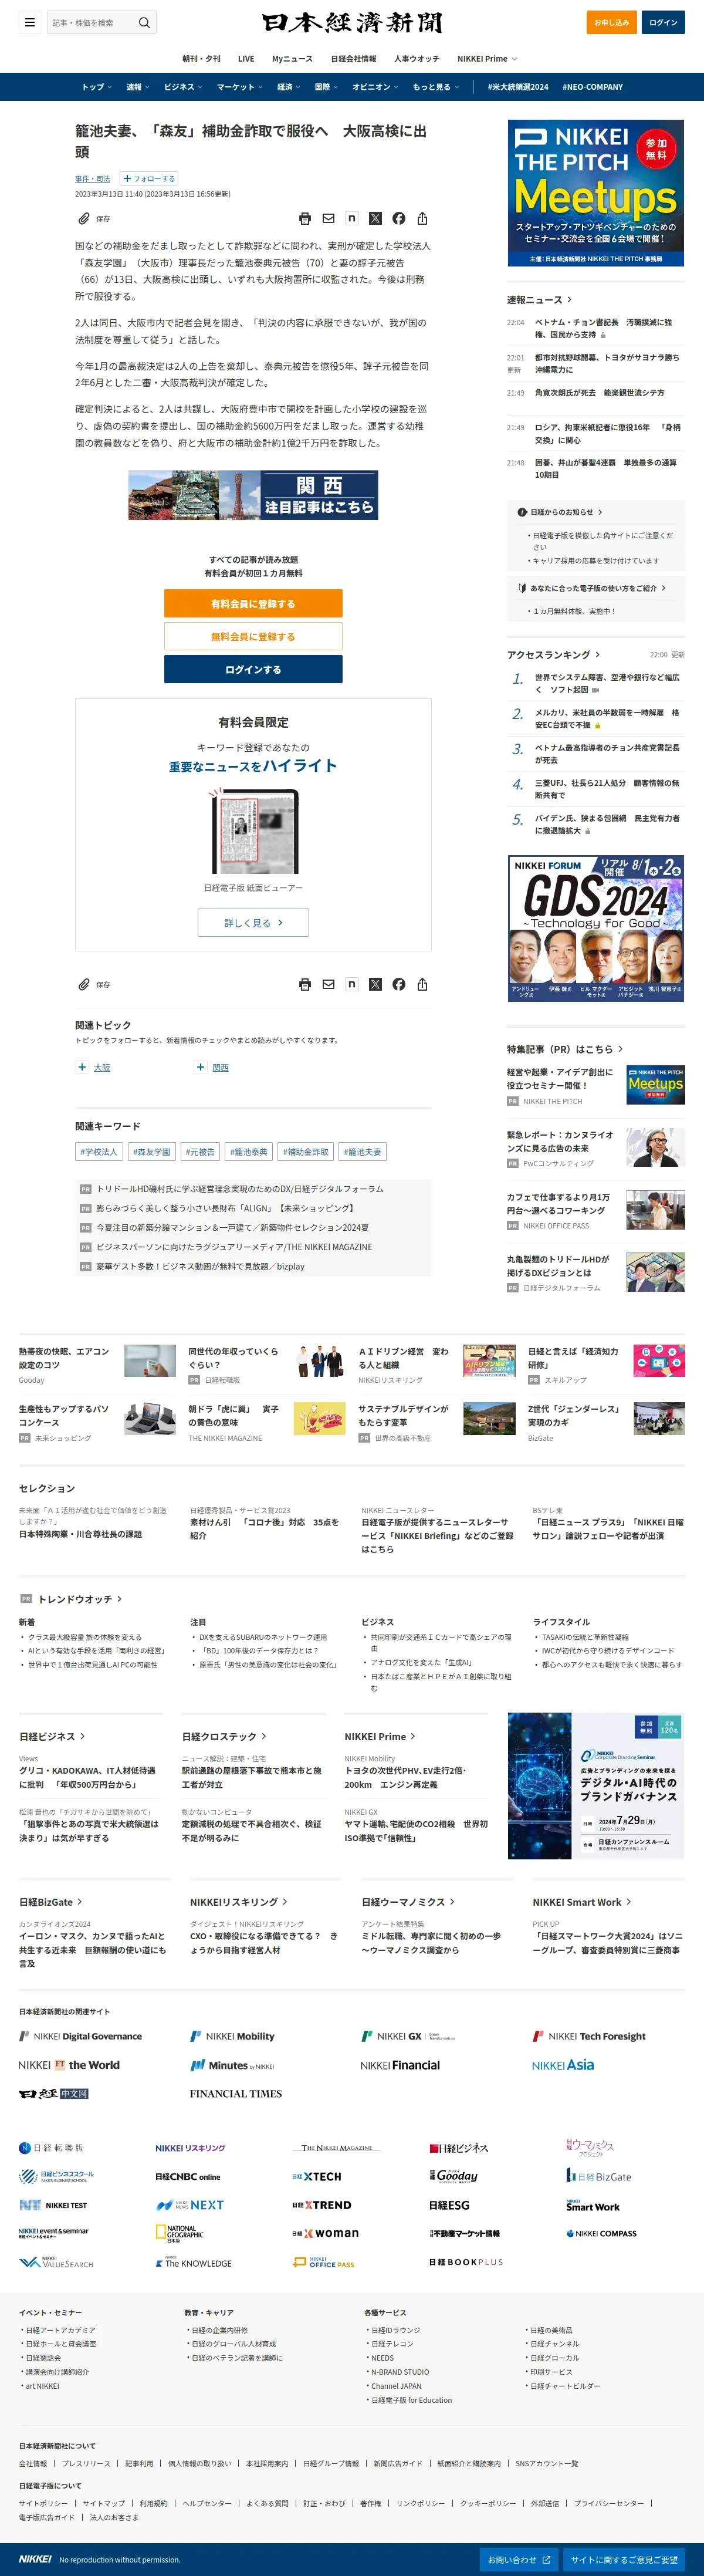Click the NIKKEI logo in the footer bar
The image size is (704, 2576).
(x=35, y=2559)
